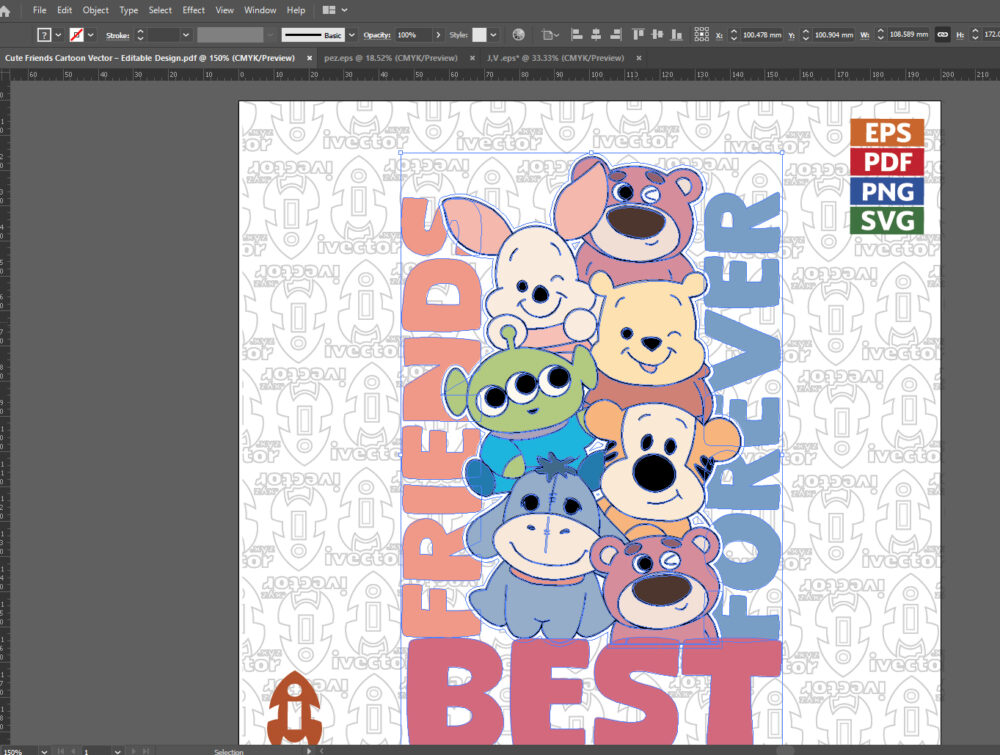Go to the Home screen icon
Image resolution: width=1000 pixels, height=755 pixels.
tap(5, 11)
